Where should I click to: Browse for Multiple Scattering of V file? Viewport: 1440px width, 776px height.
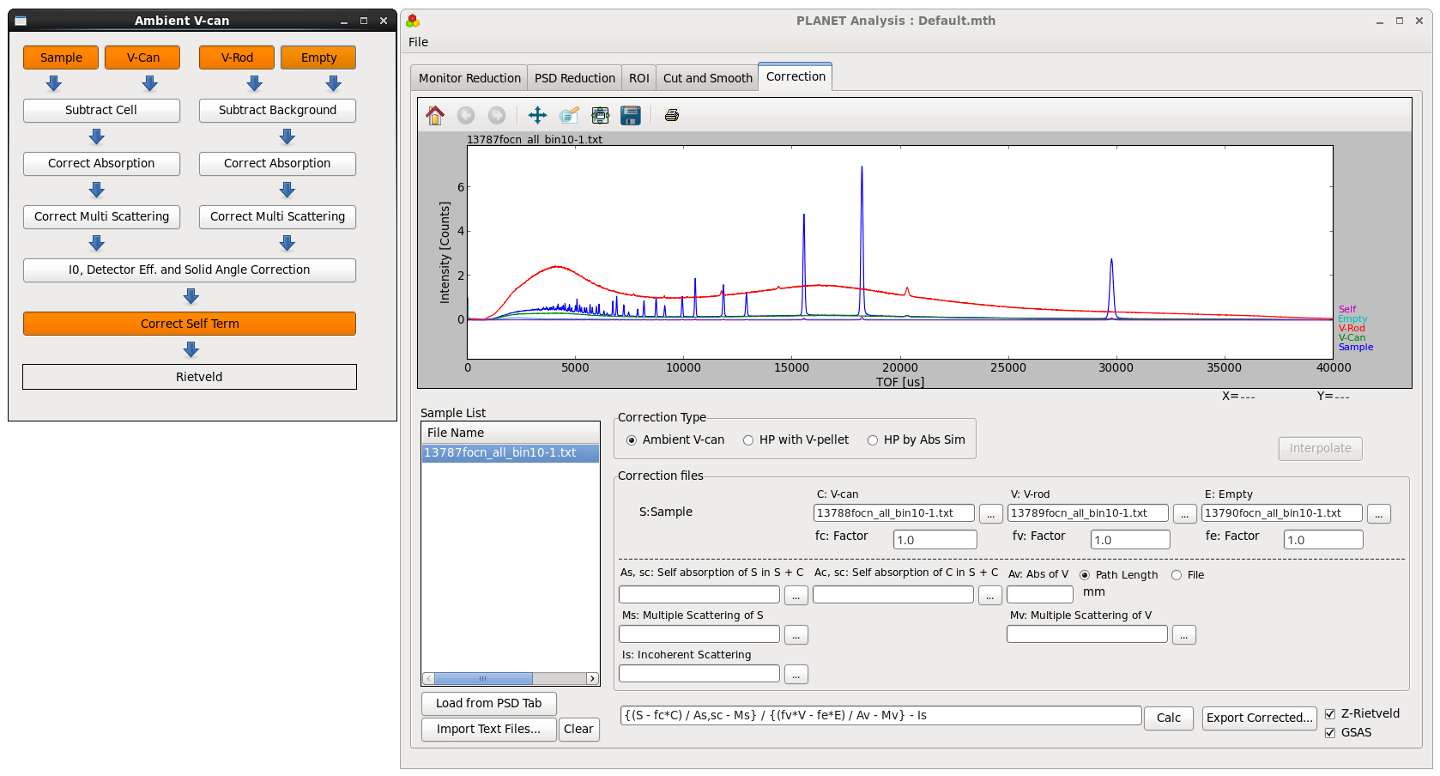click(1184, 634)
